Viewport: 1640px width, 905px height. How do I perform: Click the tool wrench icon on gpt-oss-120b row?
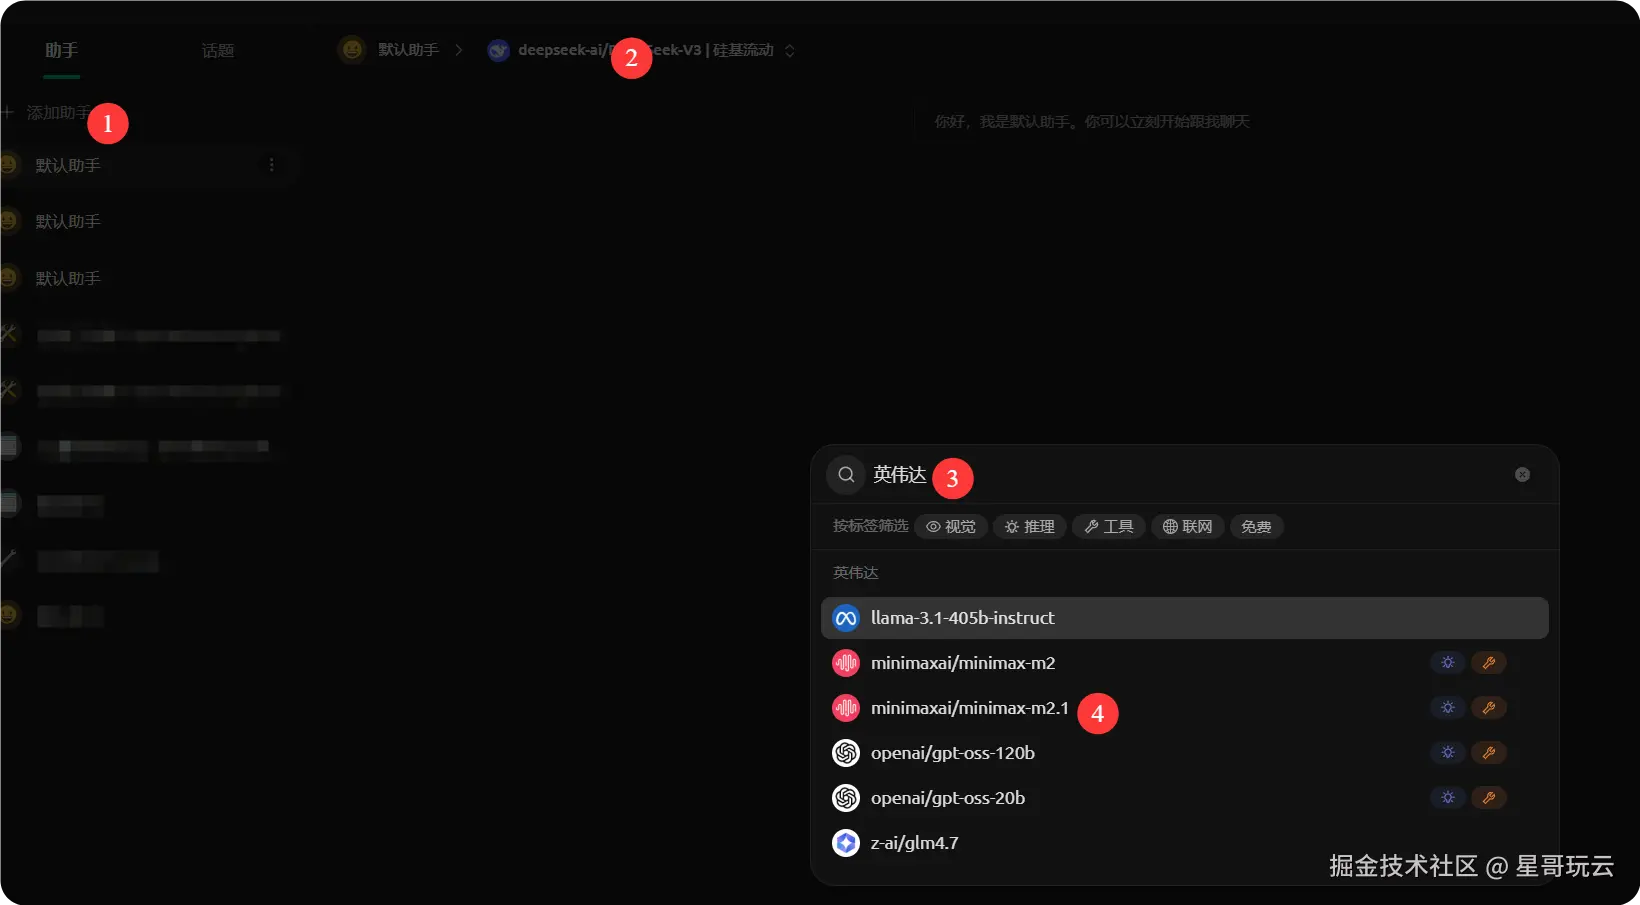click(1488, 753)
